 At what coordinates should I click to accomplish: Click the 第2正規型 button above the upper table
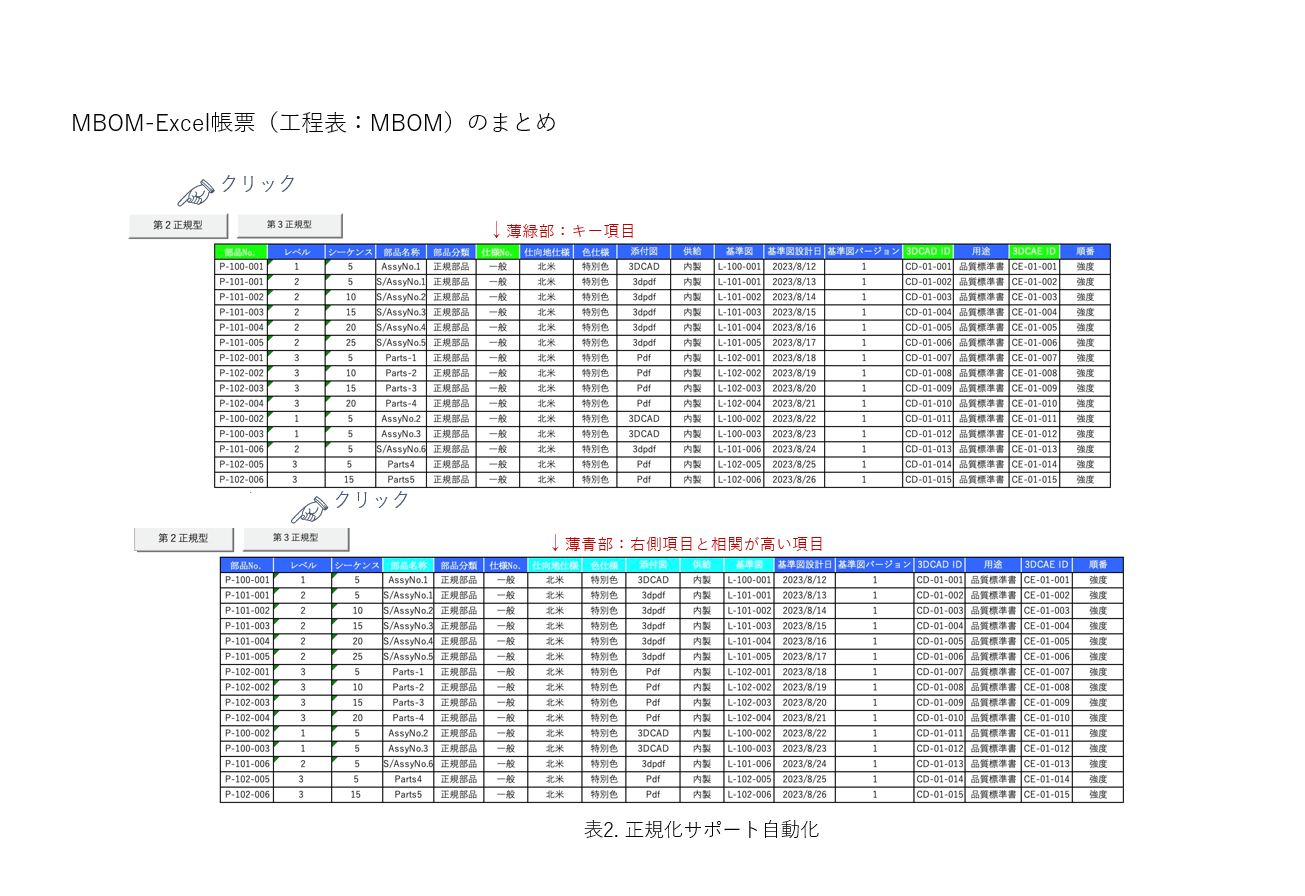[178, 225]
